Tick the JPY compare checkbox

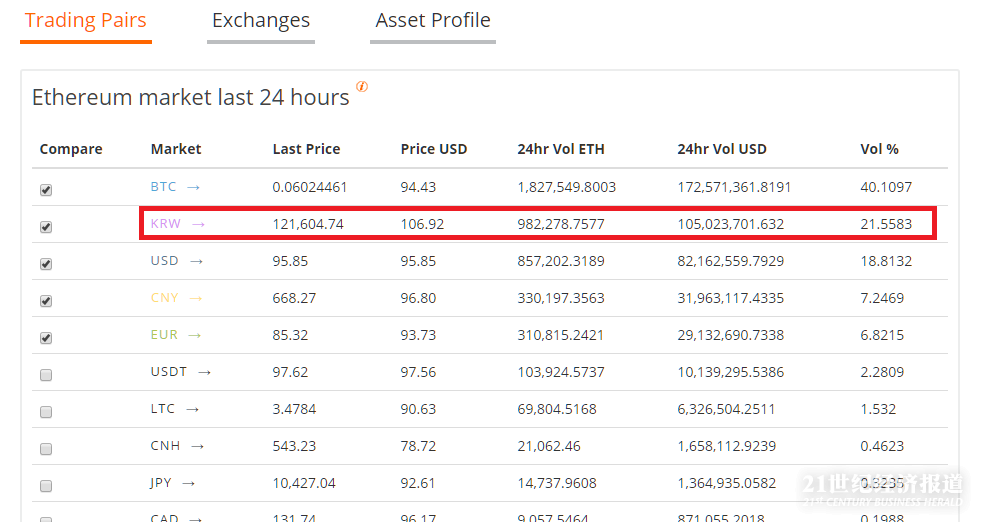tap(46, 486)
